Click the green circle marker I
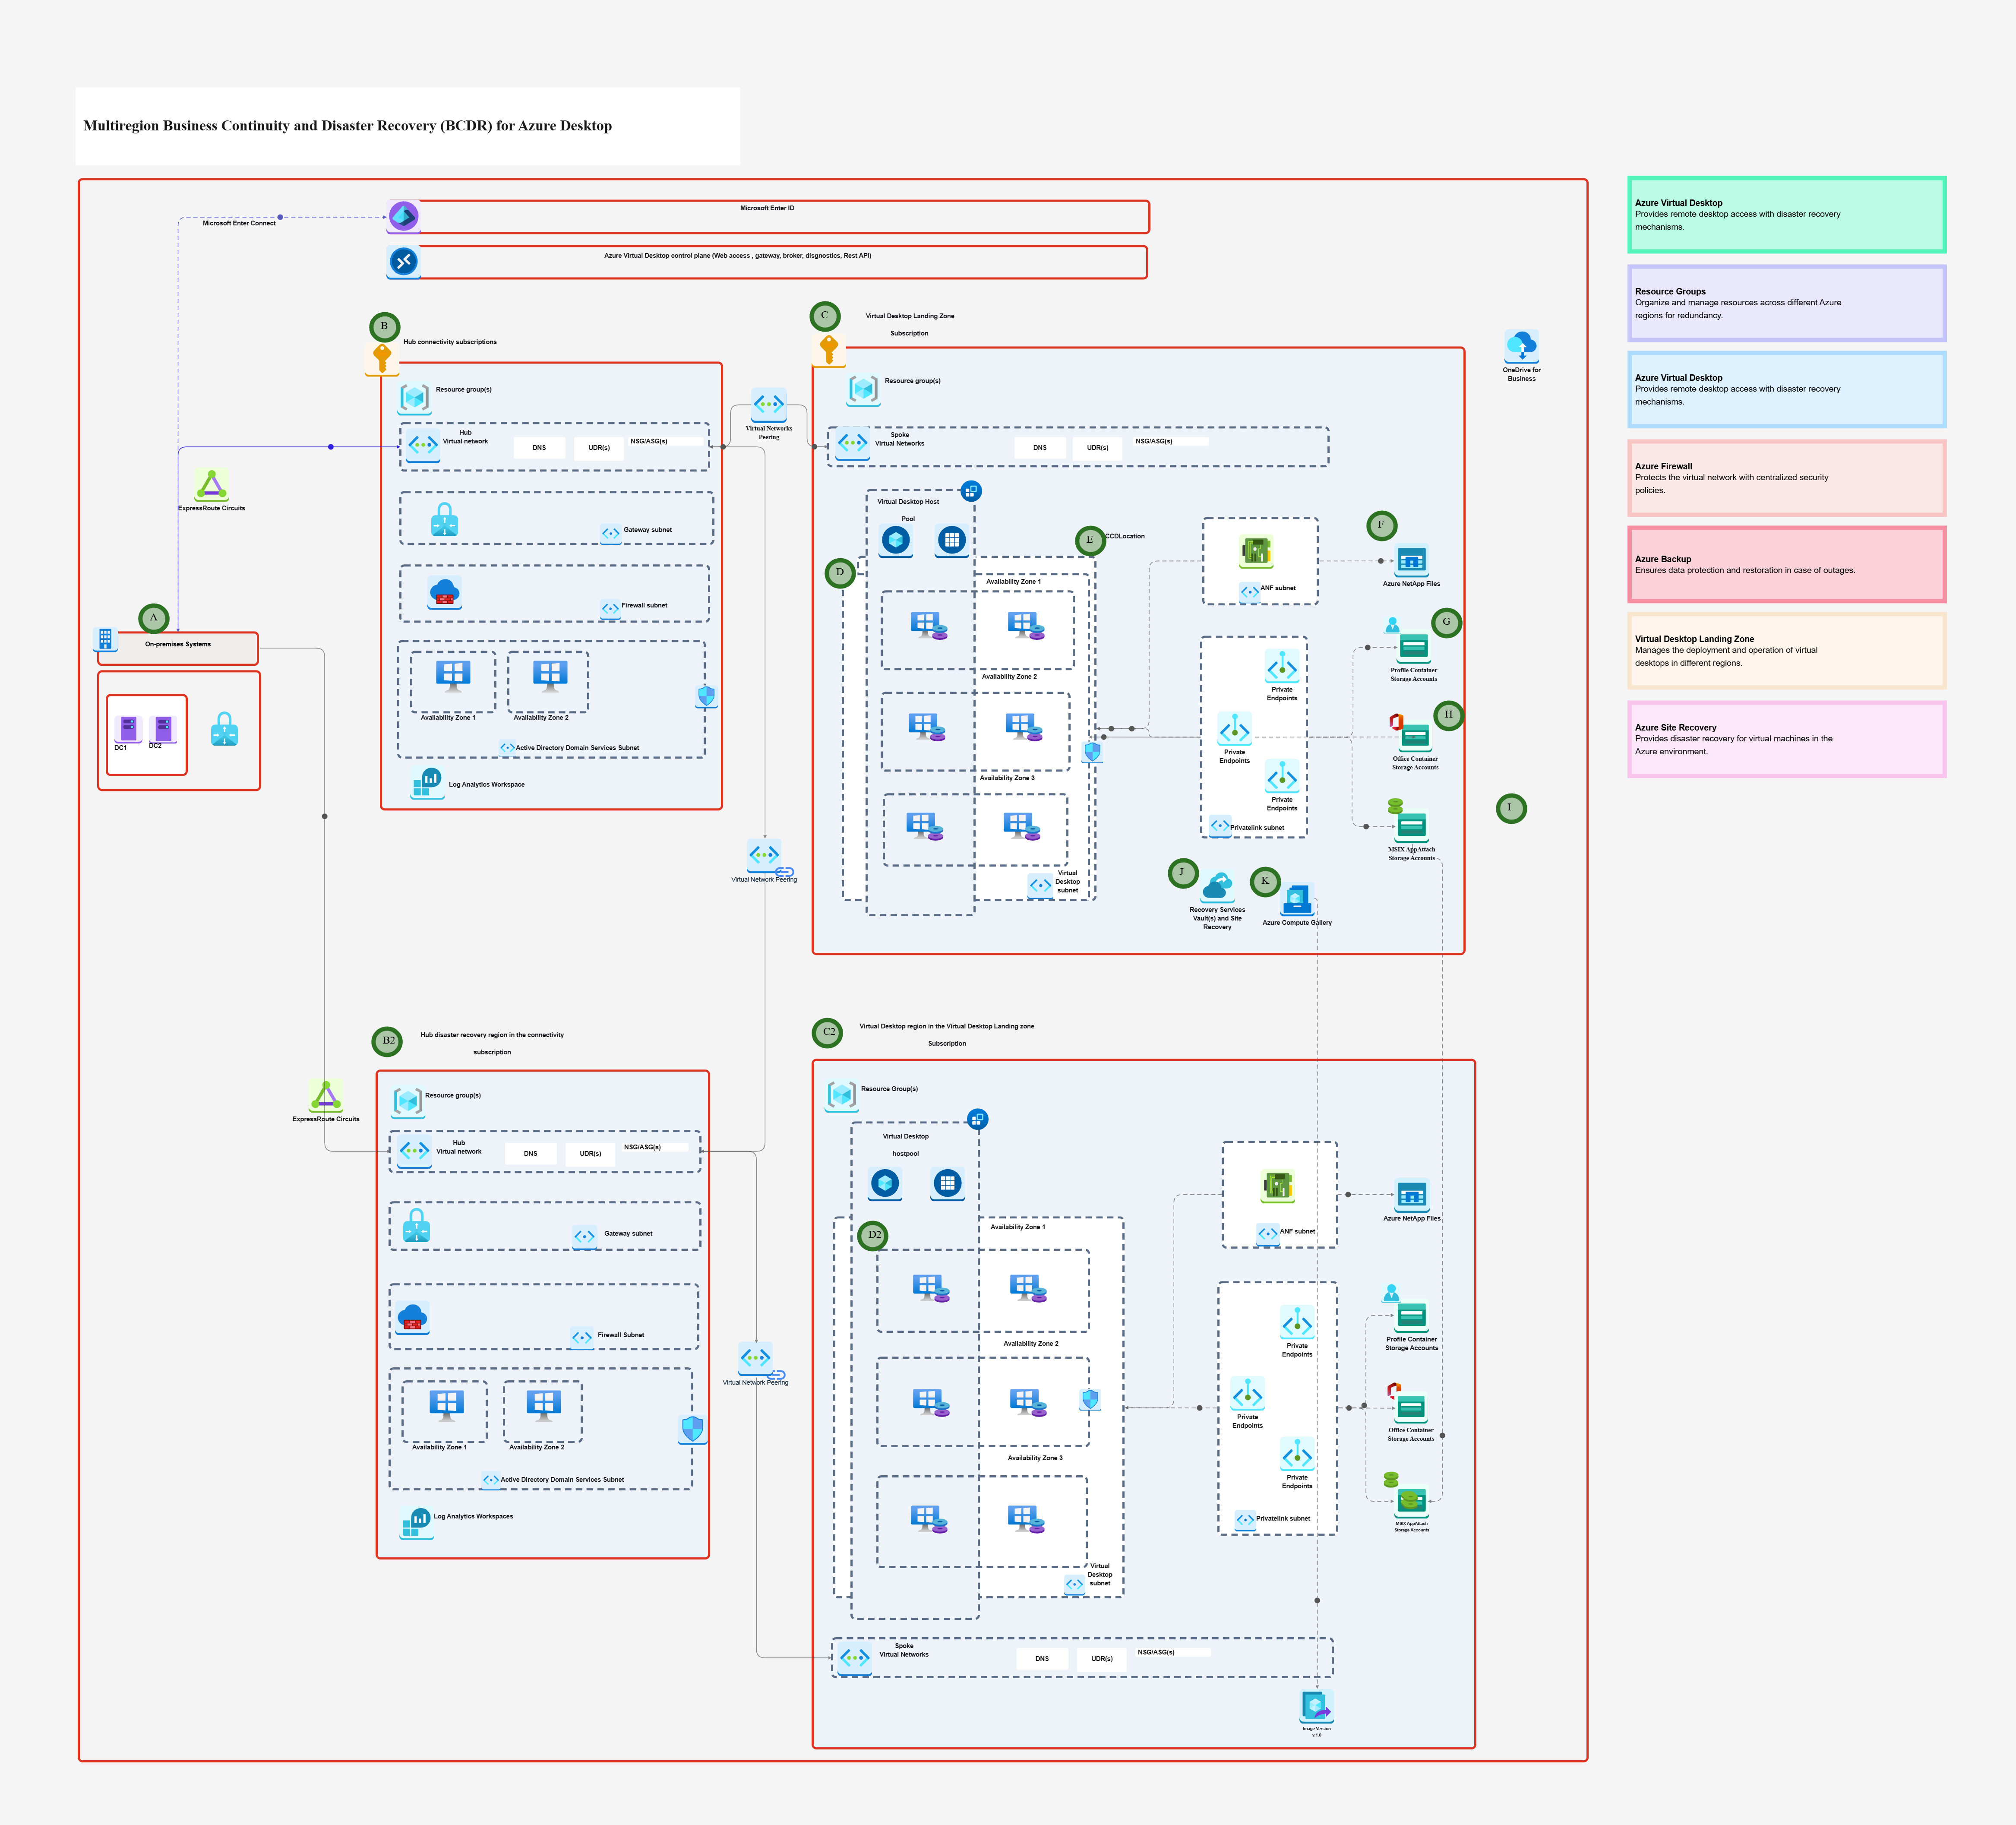This screenshot has width=2016, height=1825. click(1511, 808)
